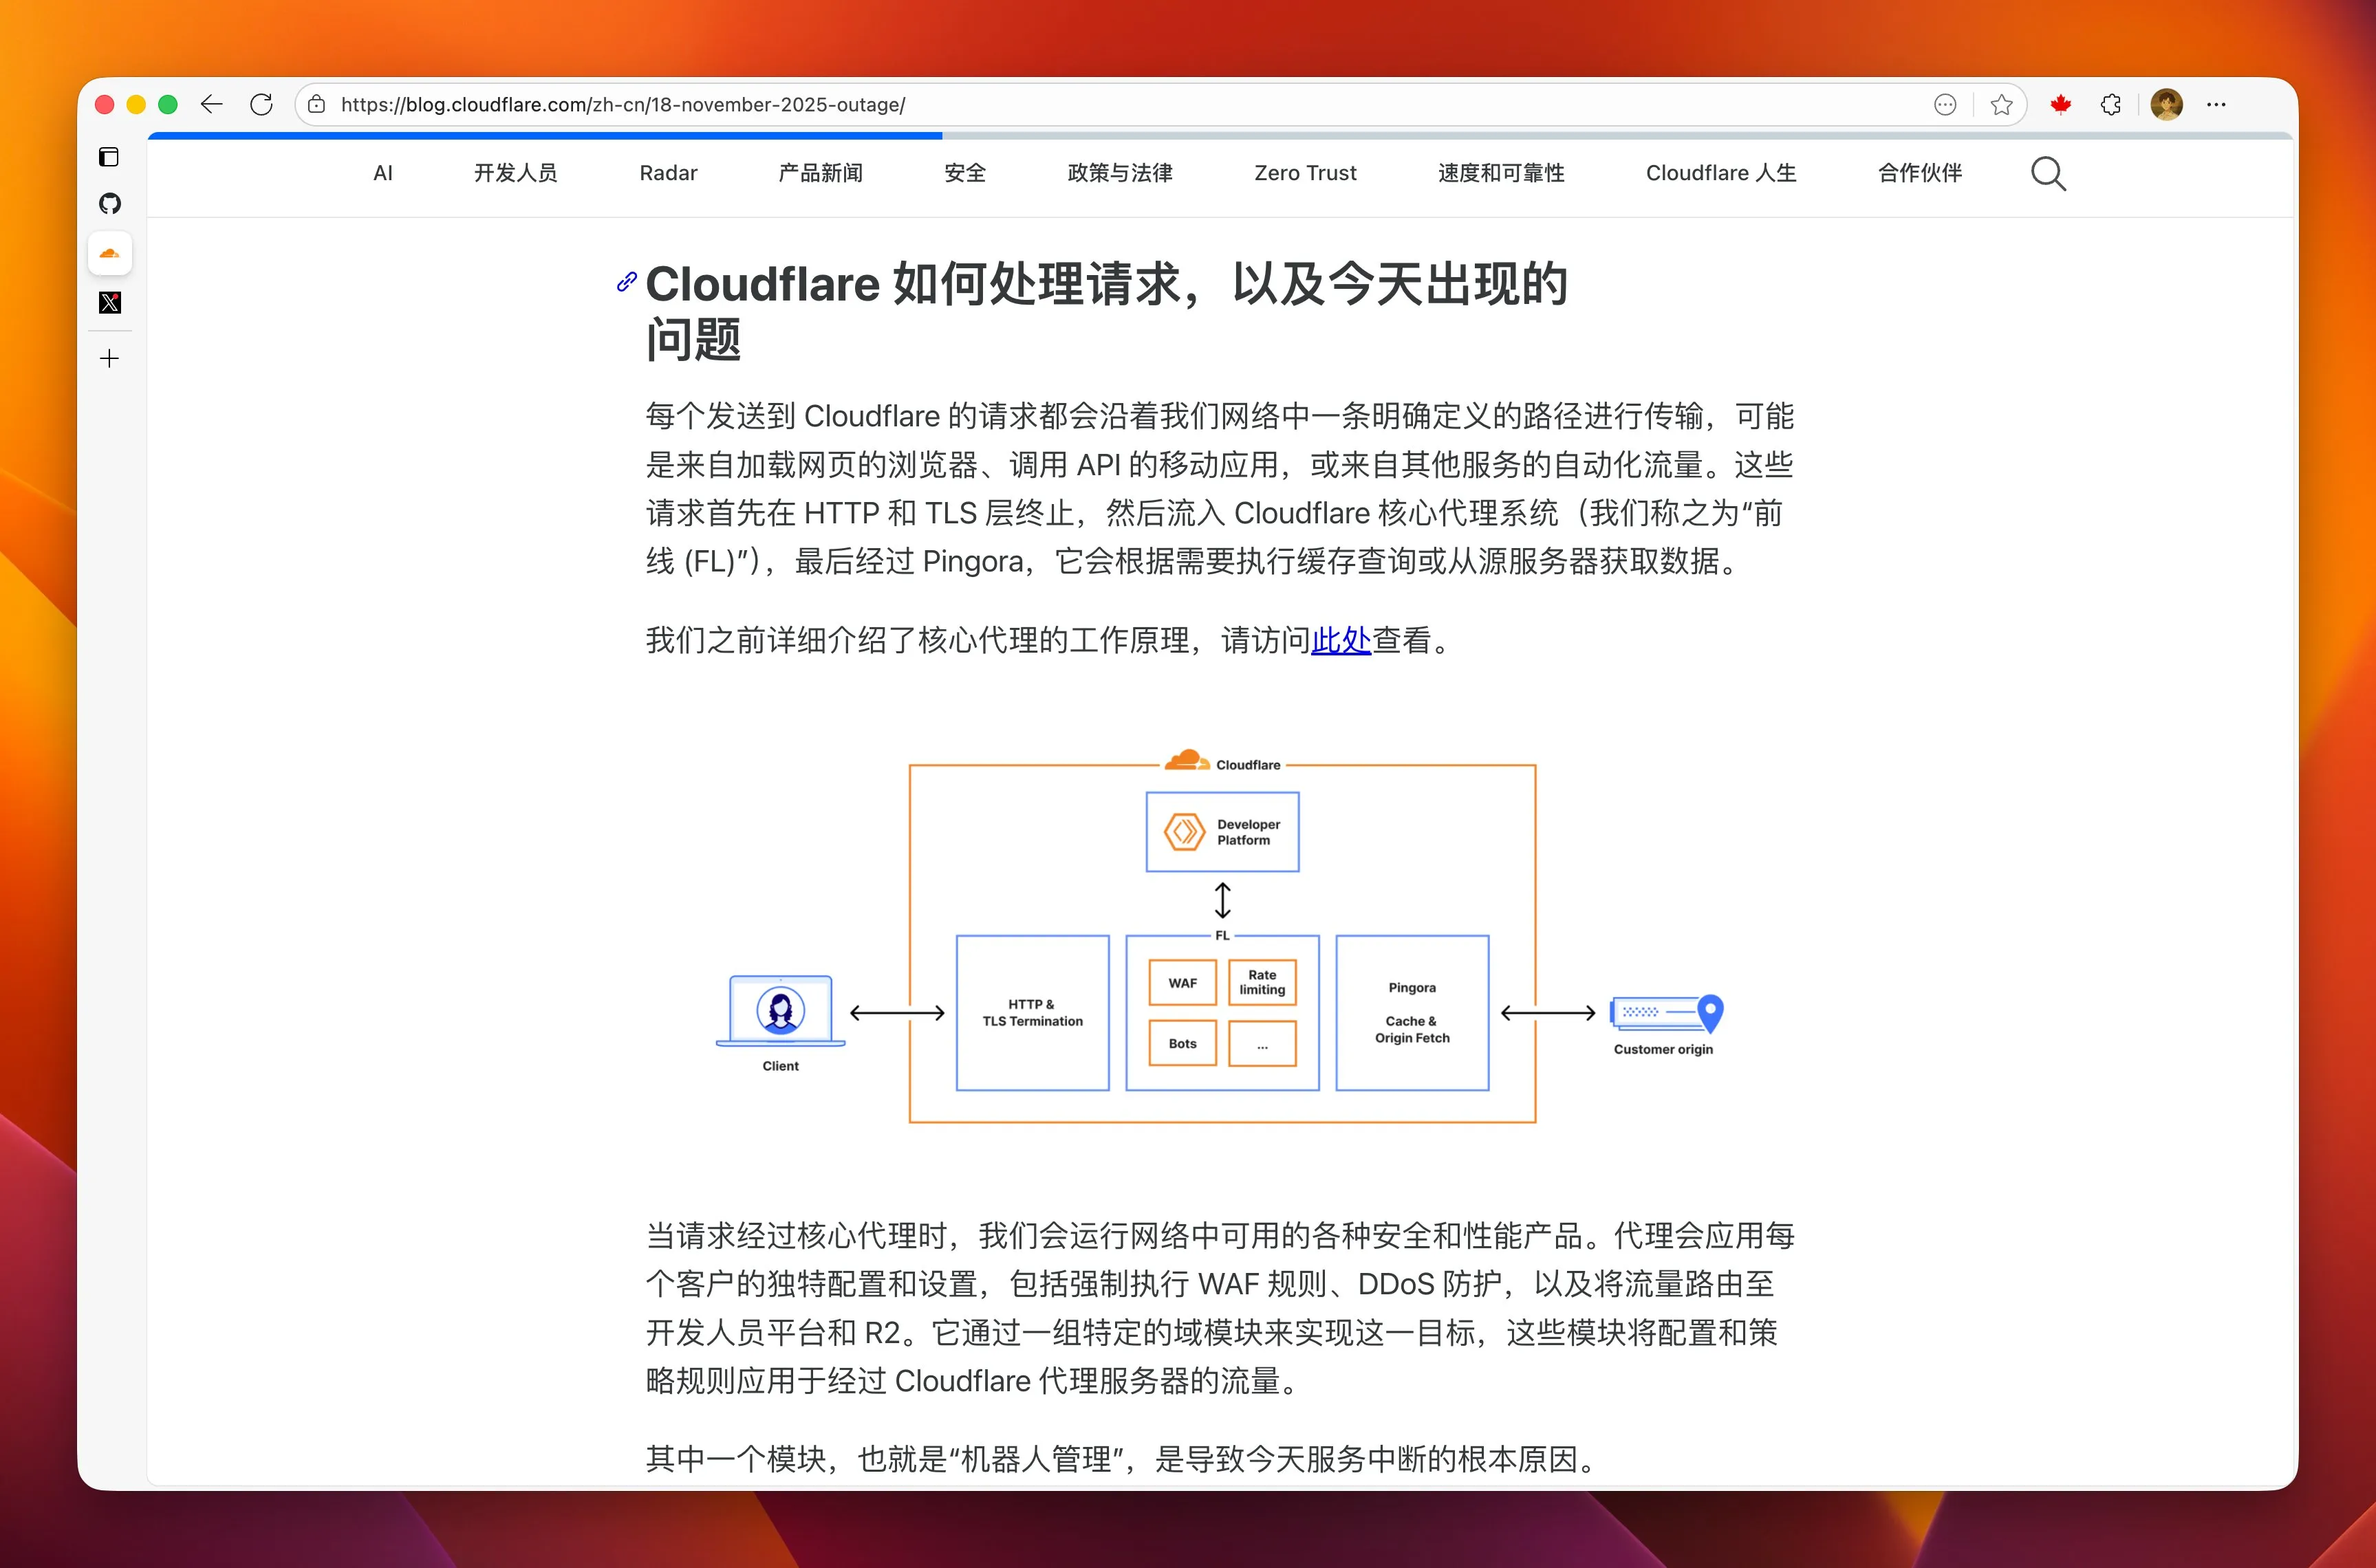Select the Cloudflare sidebar tab
Image resolution: width=2376 pixels, height=1568 pixels.
[x=110, y=254]
